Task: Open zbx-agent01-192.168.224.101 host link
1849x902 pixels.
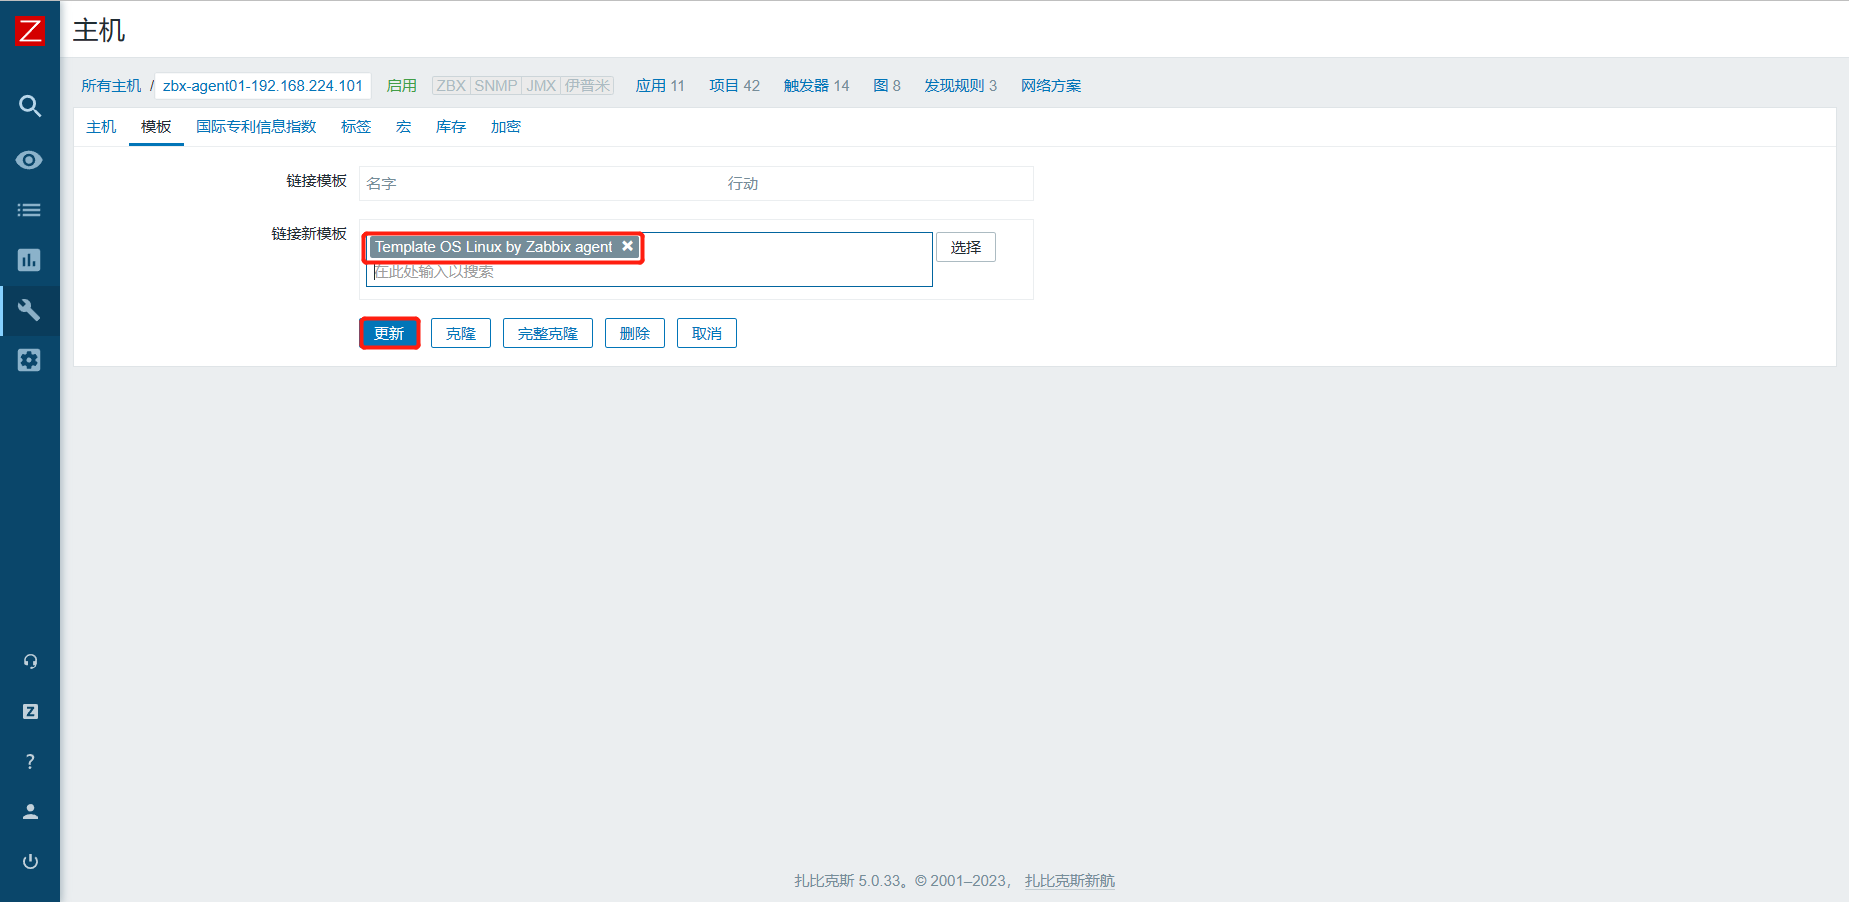Action: [263, 86]
